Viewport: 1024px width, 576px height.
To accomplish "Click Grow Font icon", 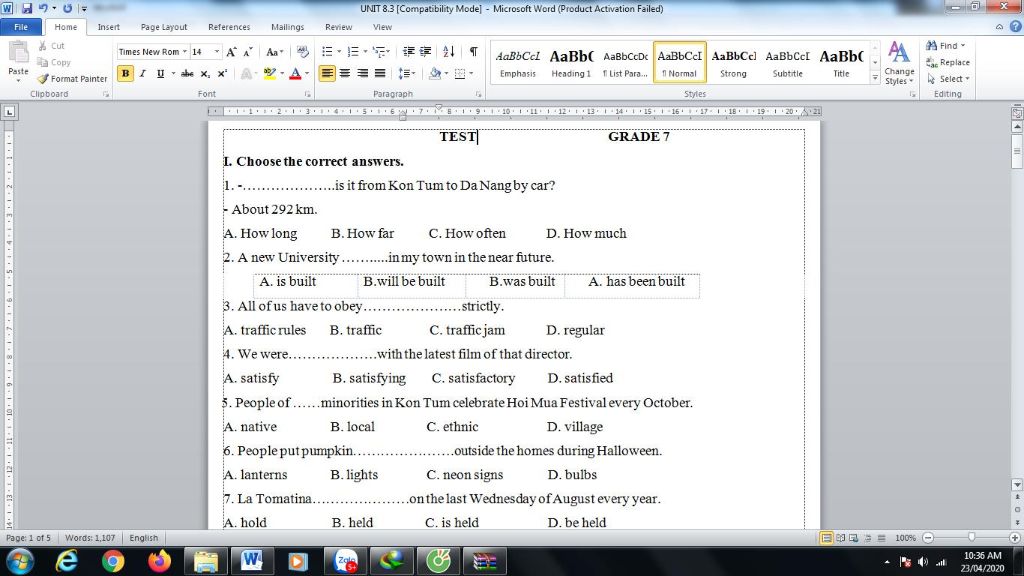I will pos(231,52).
